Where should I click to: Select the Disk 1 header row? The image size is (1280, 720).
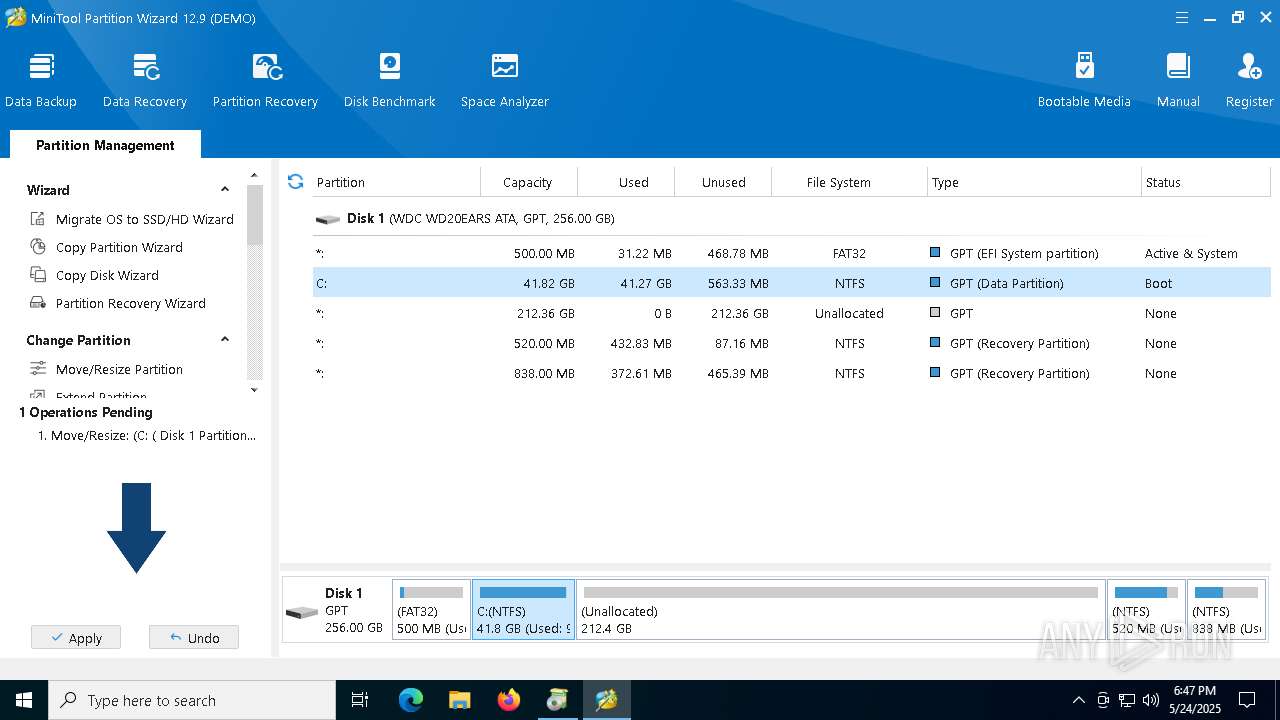[791, 218]
